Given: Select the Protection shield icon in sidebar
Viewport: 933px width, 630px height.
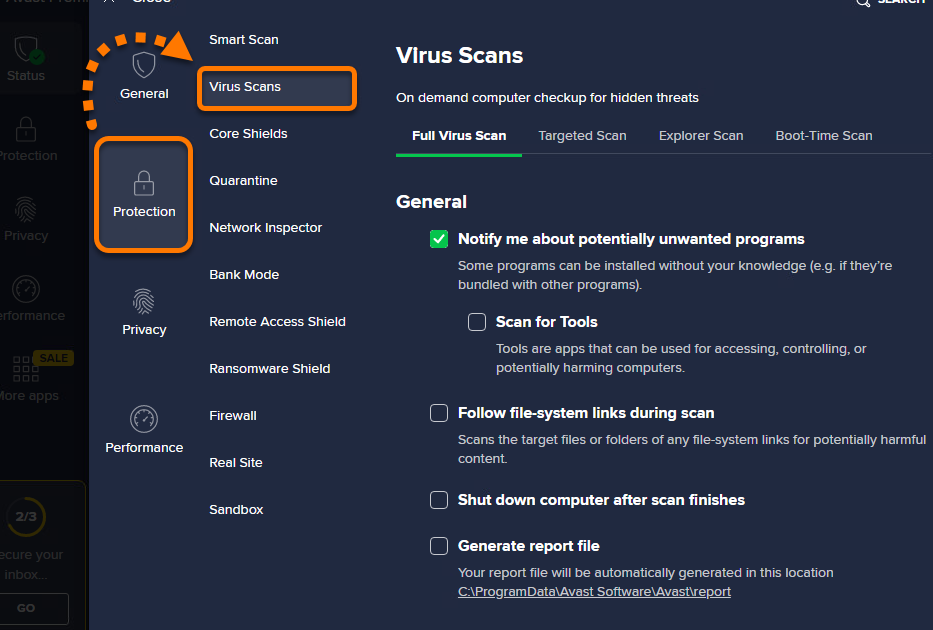Looking at the screenshot, I should point(25,135).
